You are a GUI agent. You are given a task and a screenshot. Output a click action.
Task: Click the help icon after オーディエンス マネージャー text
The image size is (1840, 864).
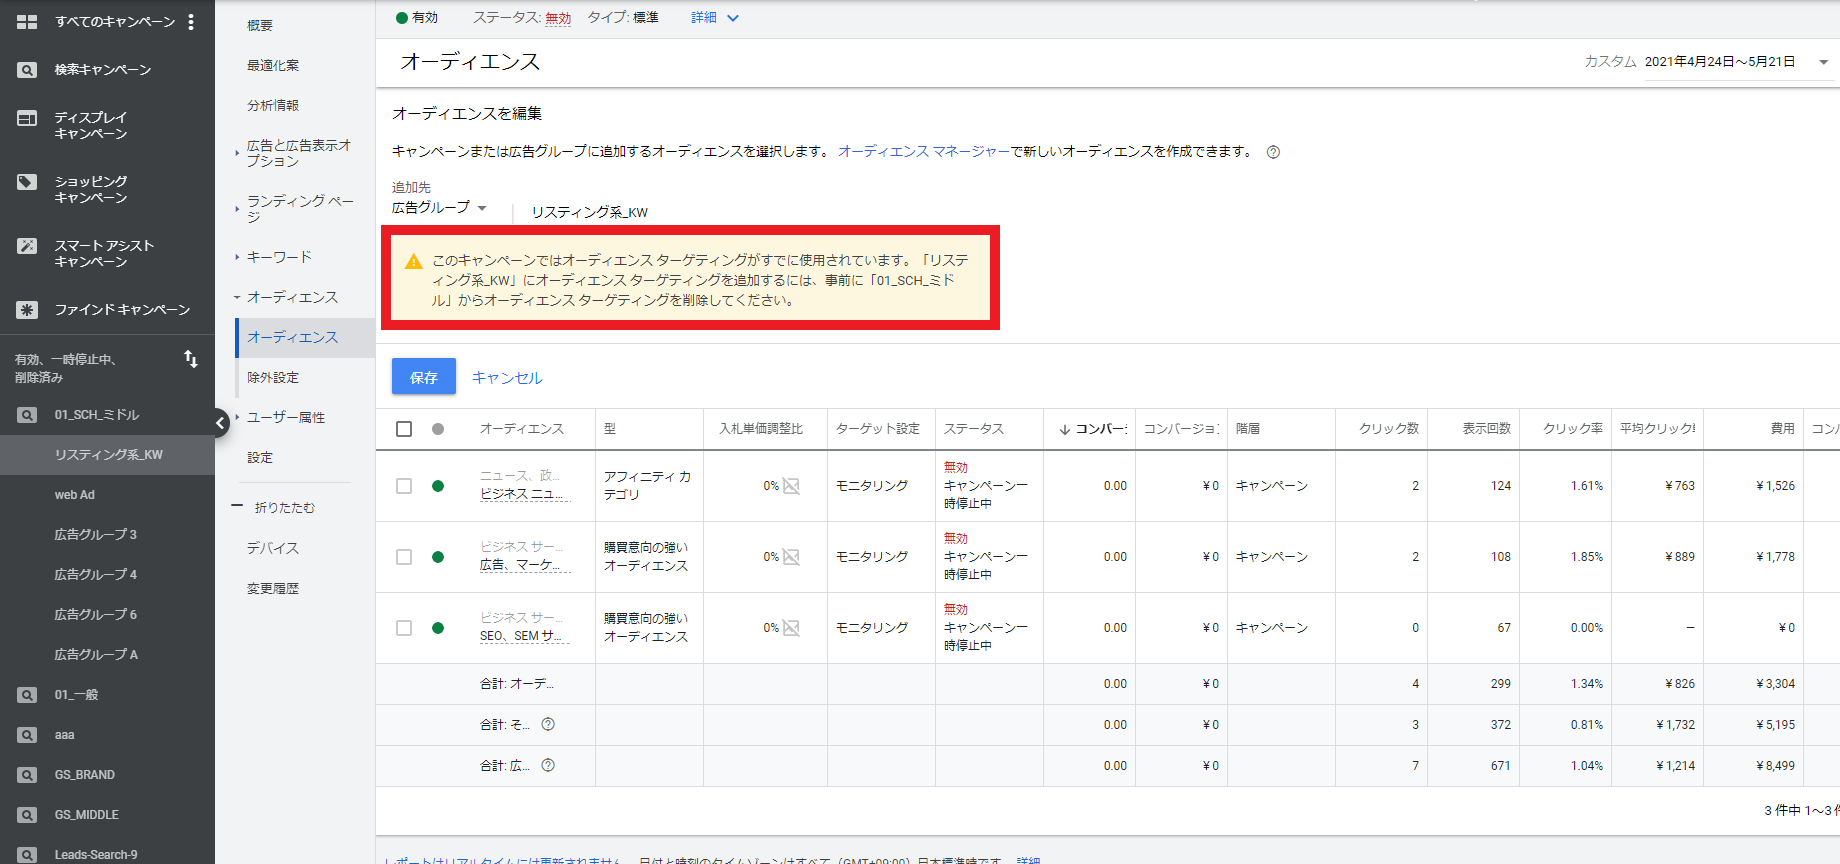click(x=1273, y=152)
